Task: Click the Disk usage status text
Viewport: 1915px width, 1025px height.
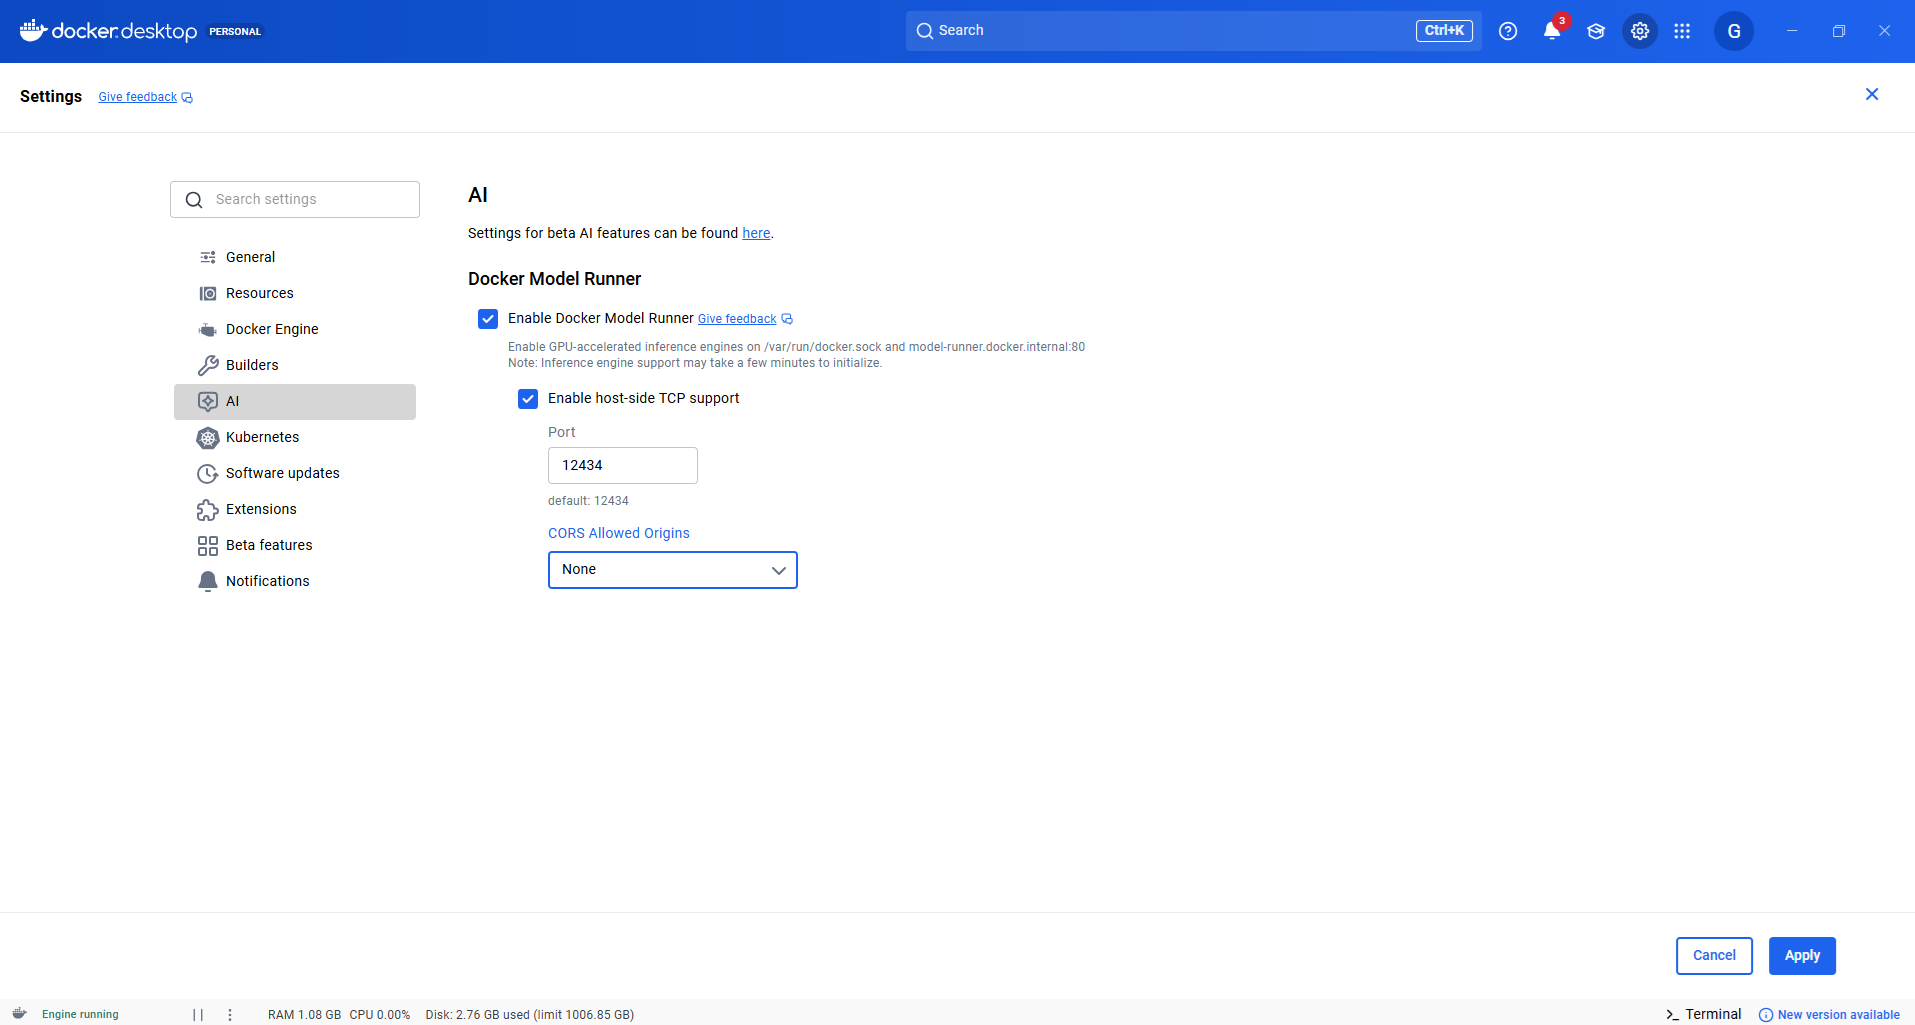Action: tap(530, 1015)
